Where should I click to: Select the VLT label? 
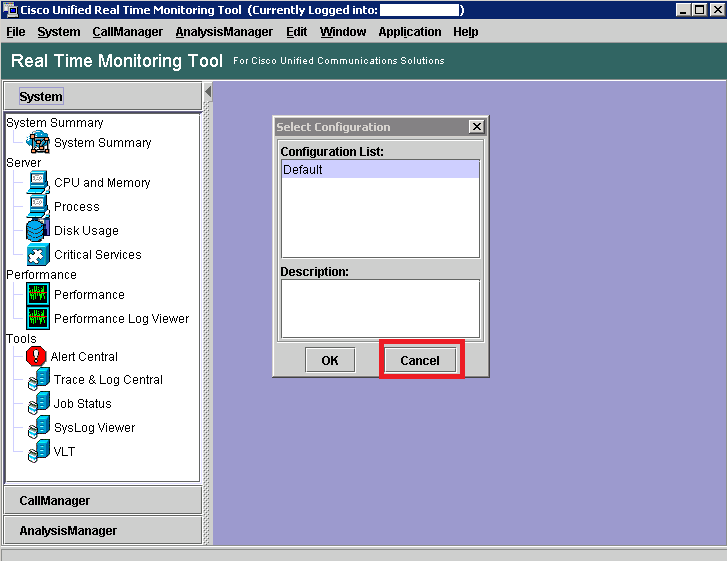click(64, 452)
